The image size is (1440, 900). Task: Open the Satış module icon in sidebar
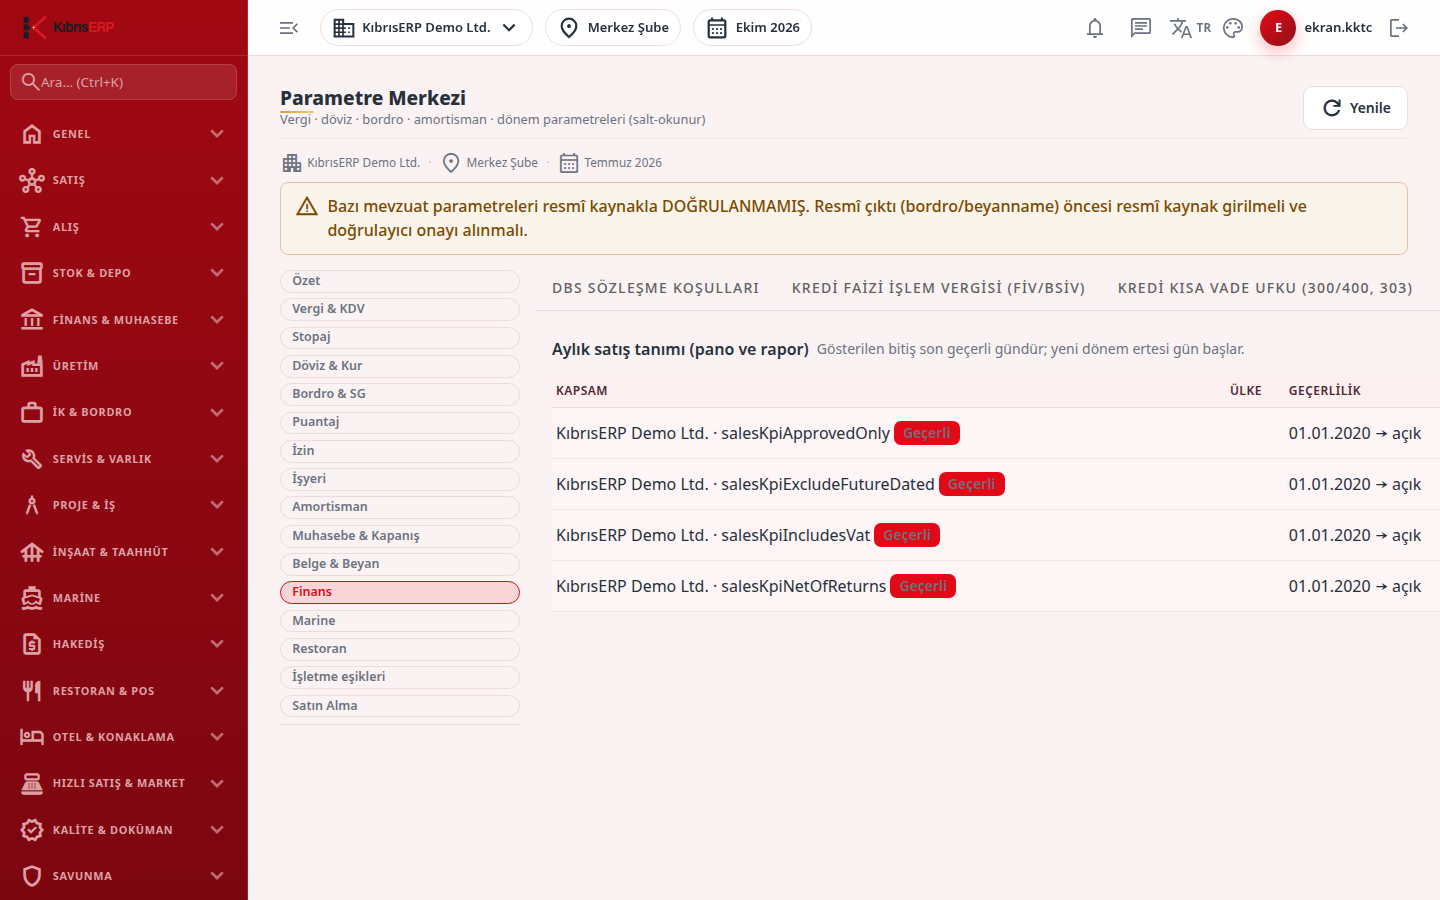pos(32,180)
